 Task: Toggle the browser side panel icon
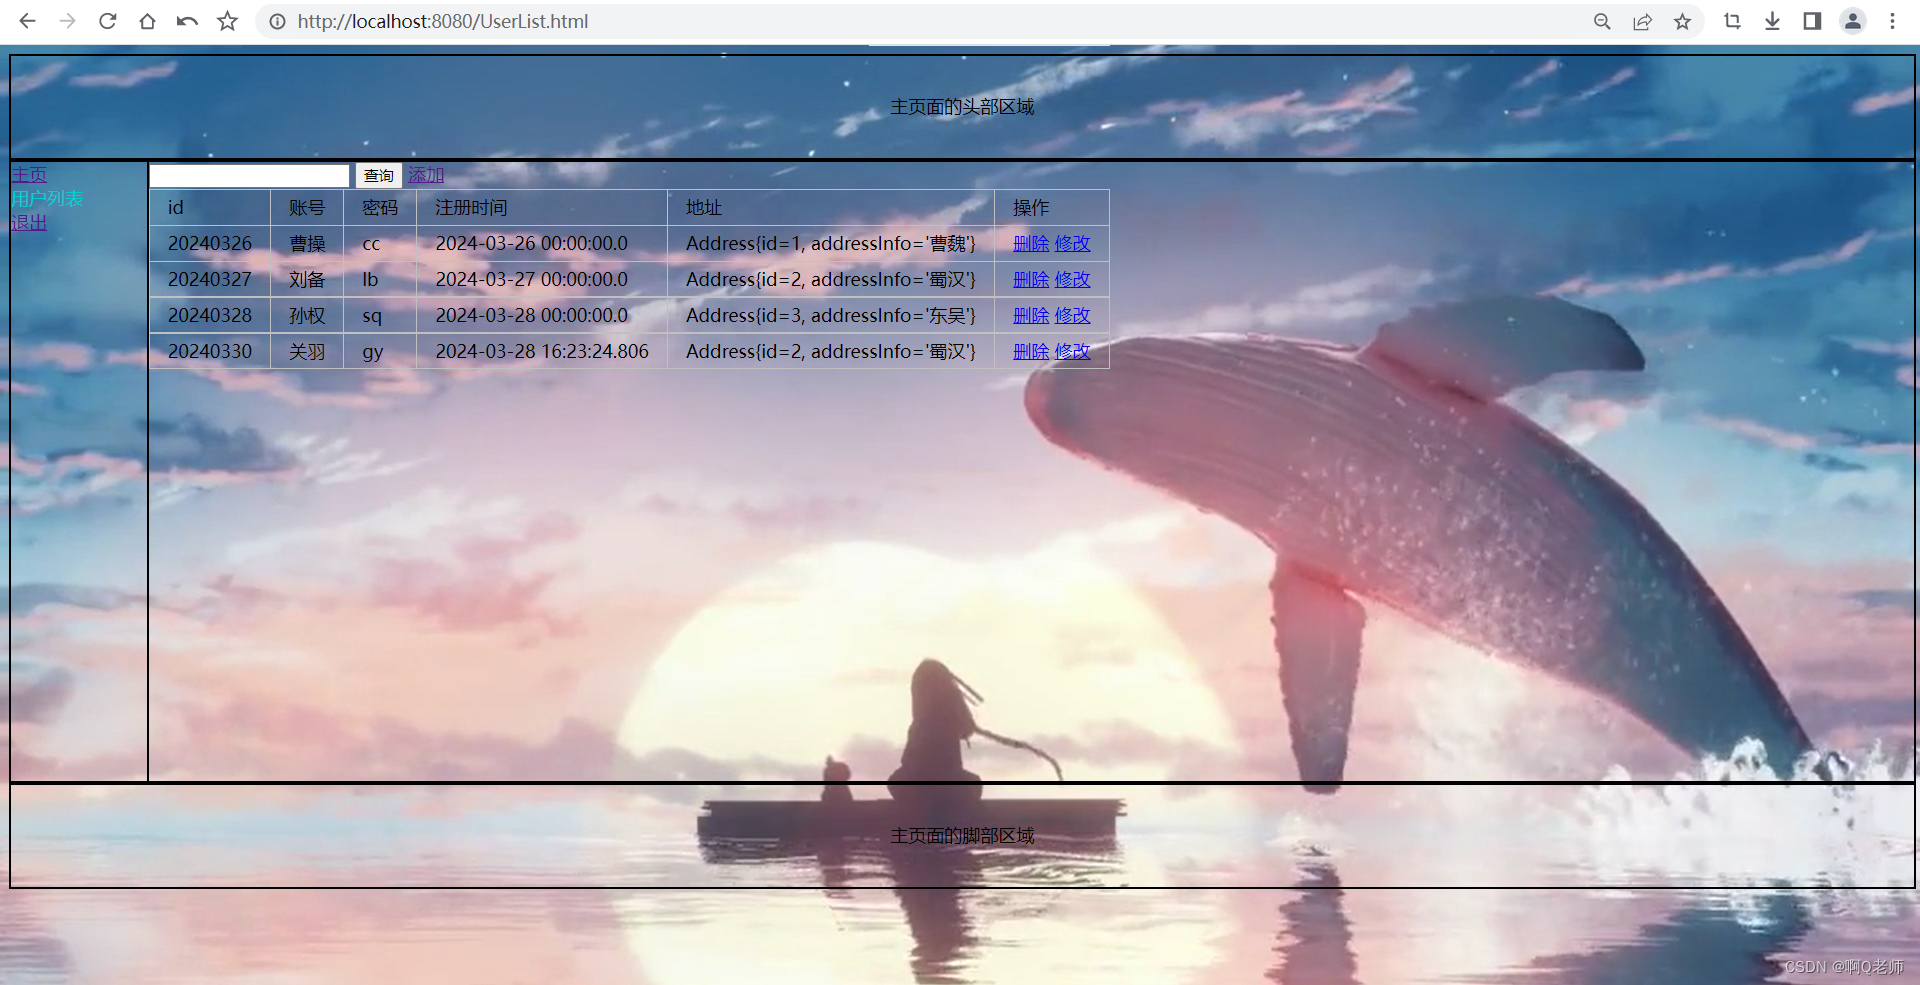point(1812,21)
